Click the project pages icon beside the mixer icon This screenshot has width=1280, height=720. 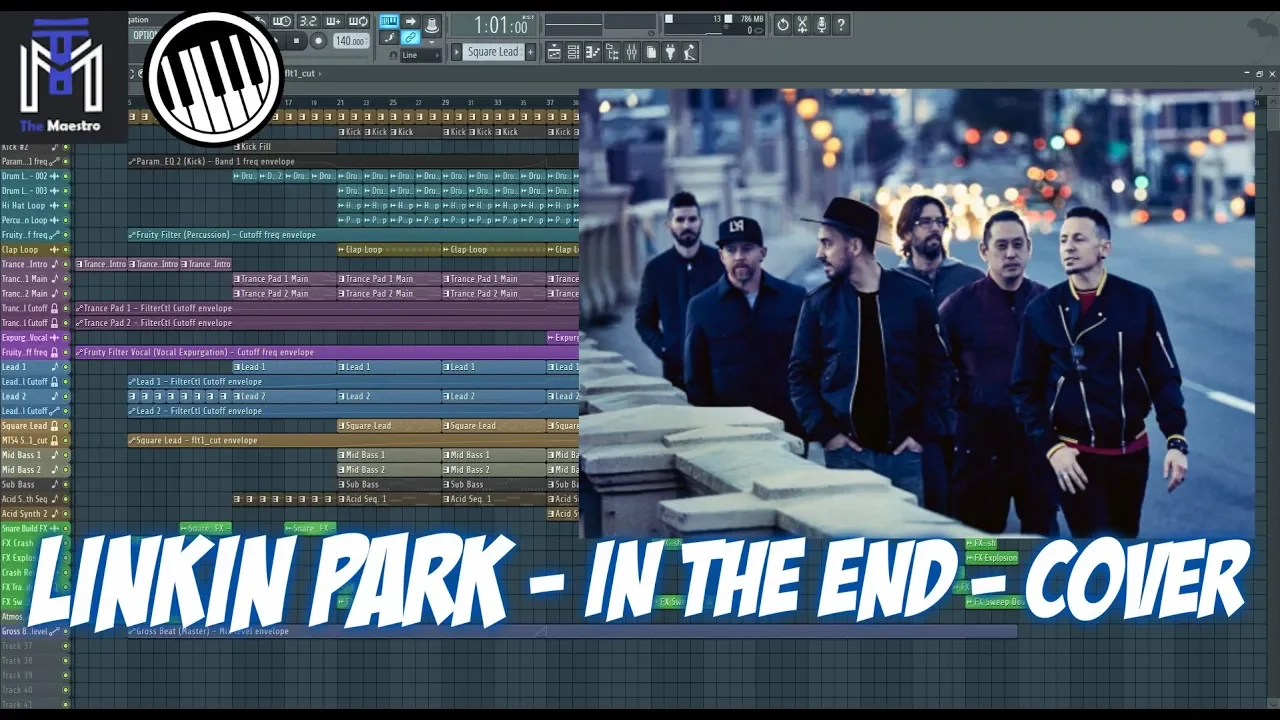click(651, 52)
